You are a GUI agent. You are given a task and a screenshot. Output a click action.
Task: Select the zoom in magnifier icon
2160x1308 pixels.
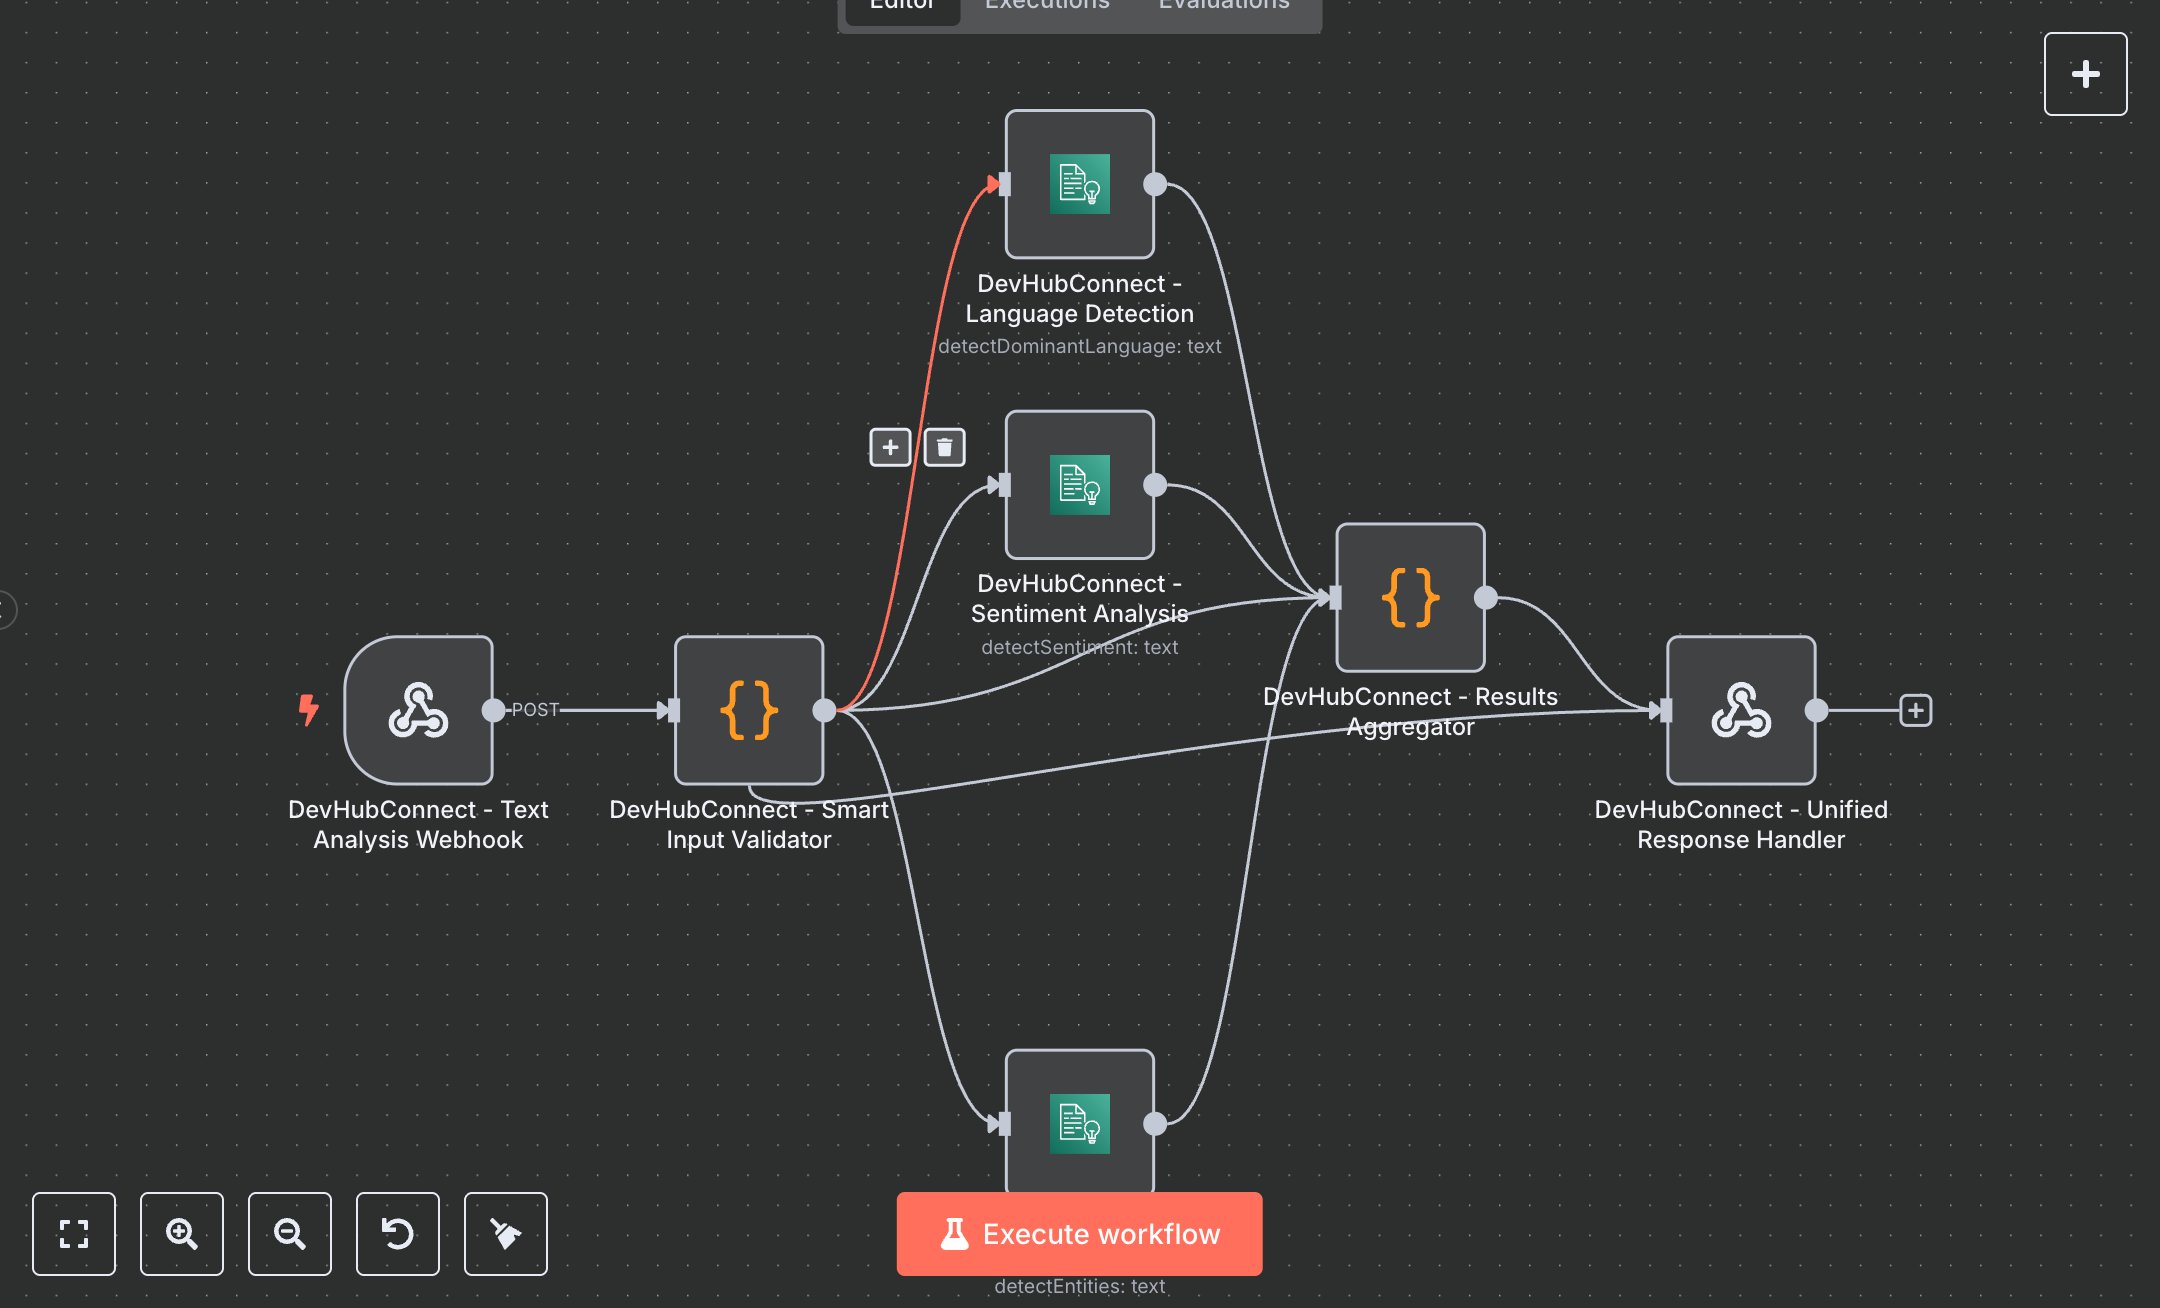click(x=182, y=1235)
